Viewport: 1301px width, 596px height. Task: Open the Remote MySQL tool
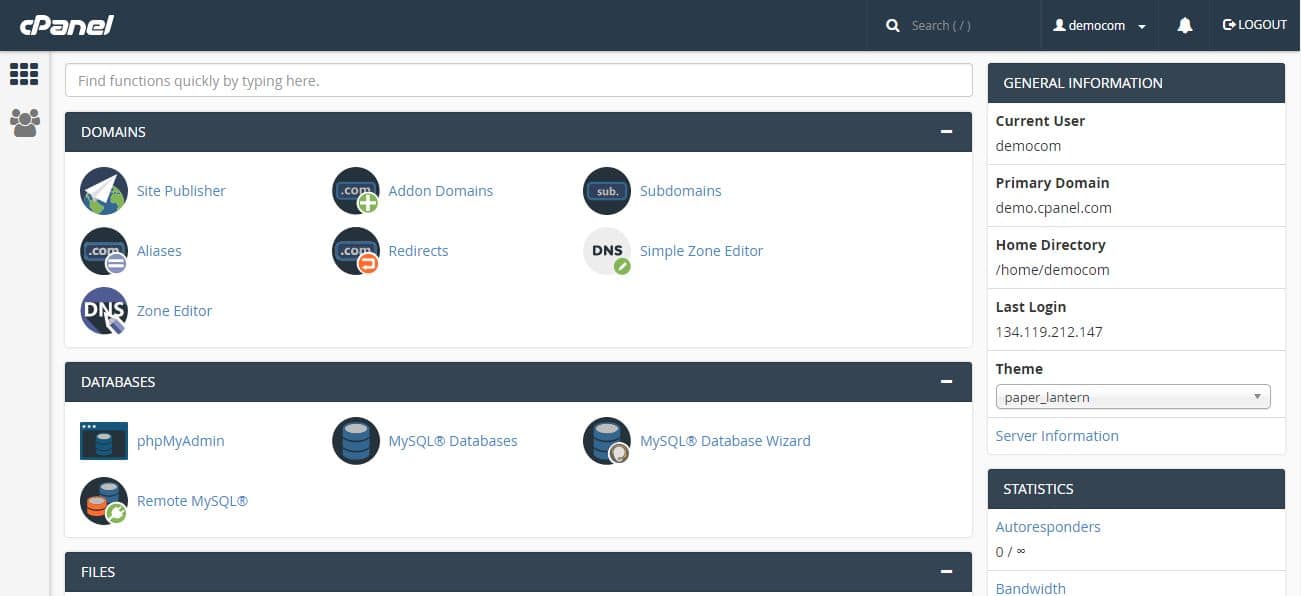pyautogui.click(x=192, y=500)
